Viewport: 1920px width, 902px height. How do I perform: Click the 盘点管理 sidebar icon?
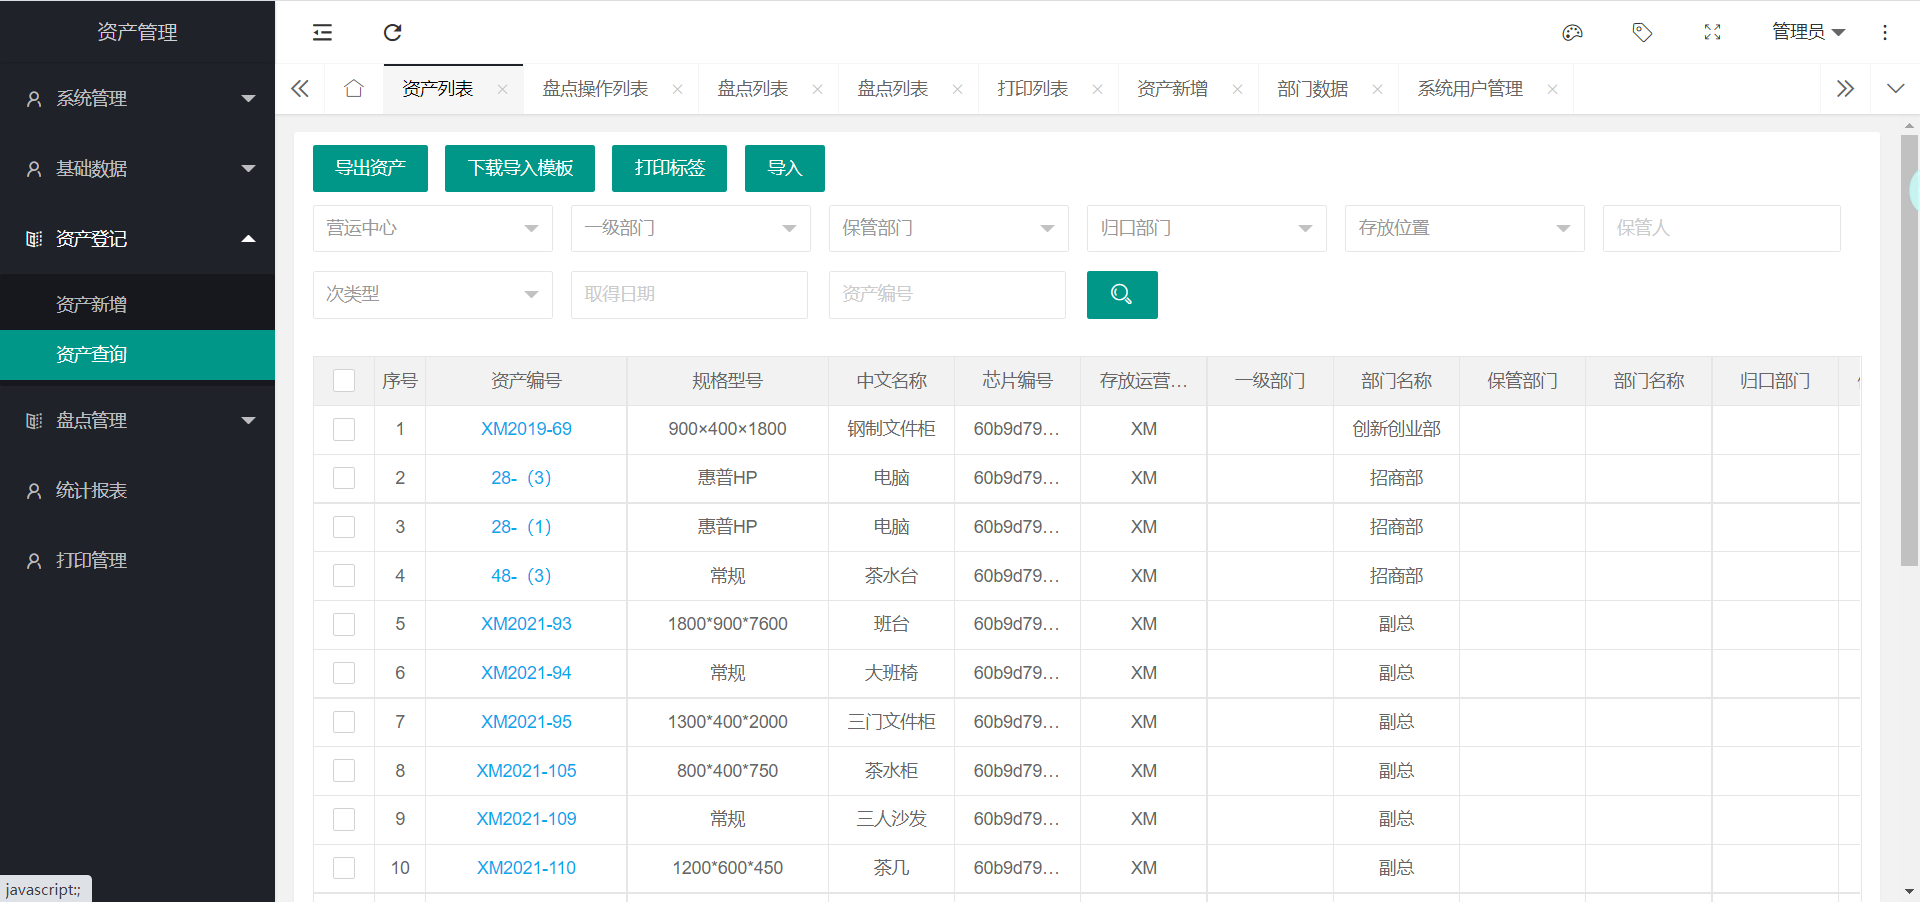tap(34, 421)
